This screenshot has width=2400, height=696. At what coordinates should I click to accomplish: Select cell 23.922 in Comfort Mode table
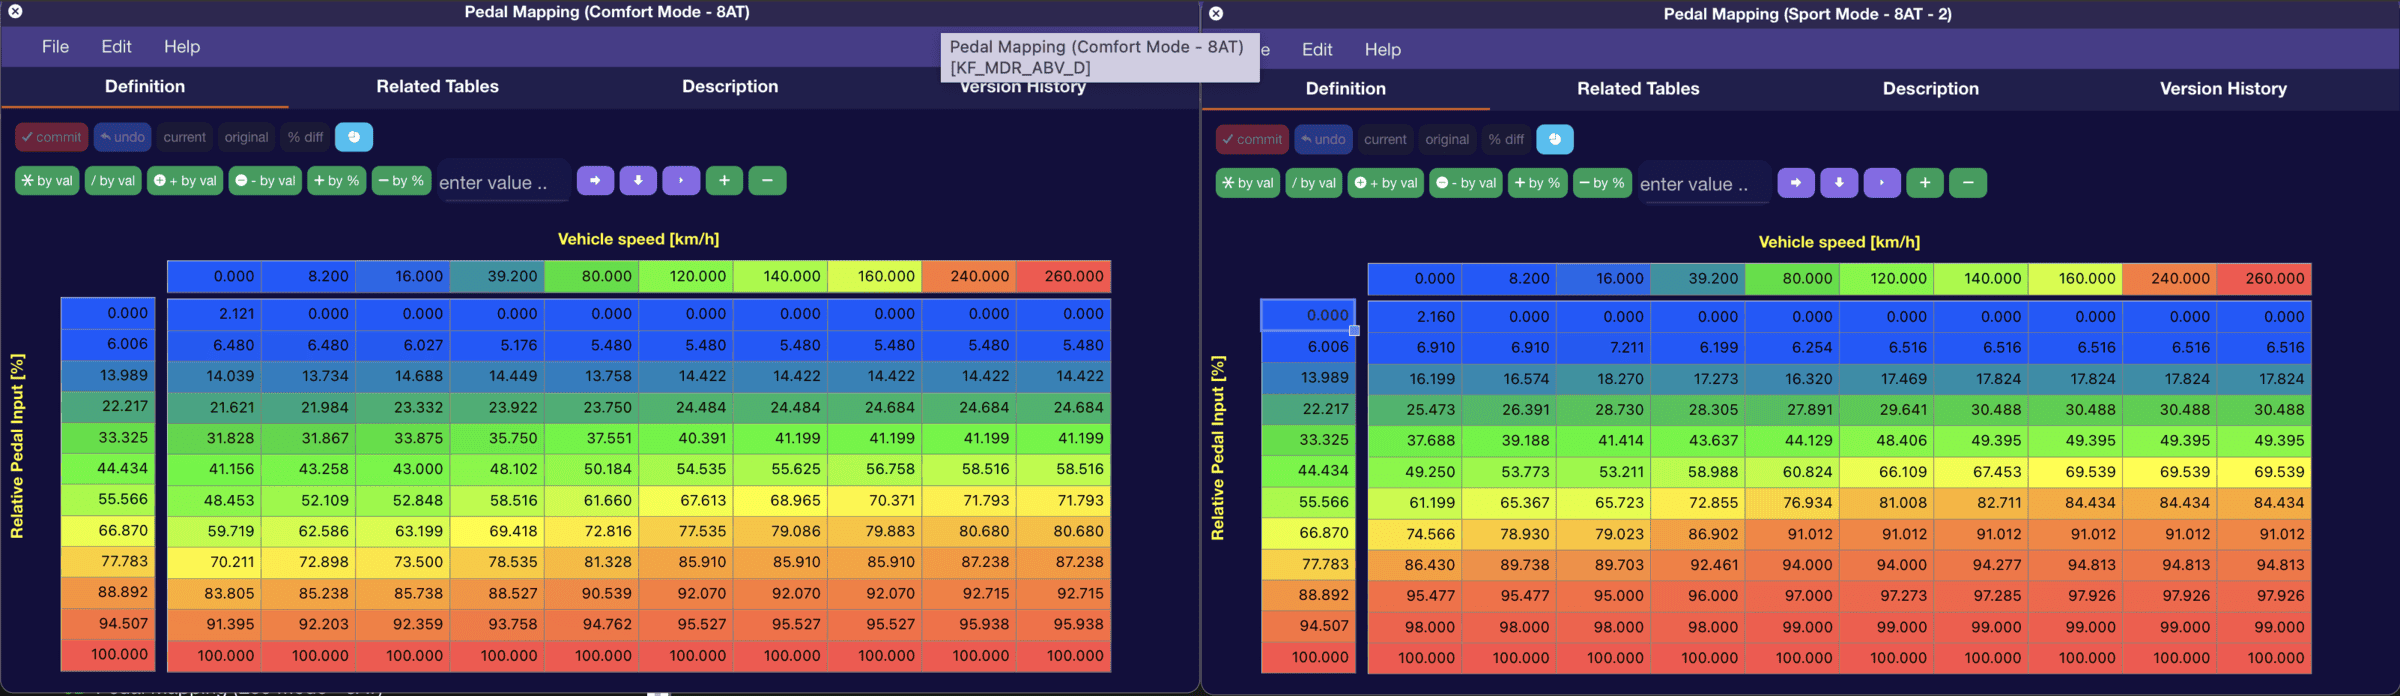pyautogui.click(x=497, y=407)
